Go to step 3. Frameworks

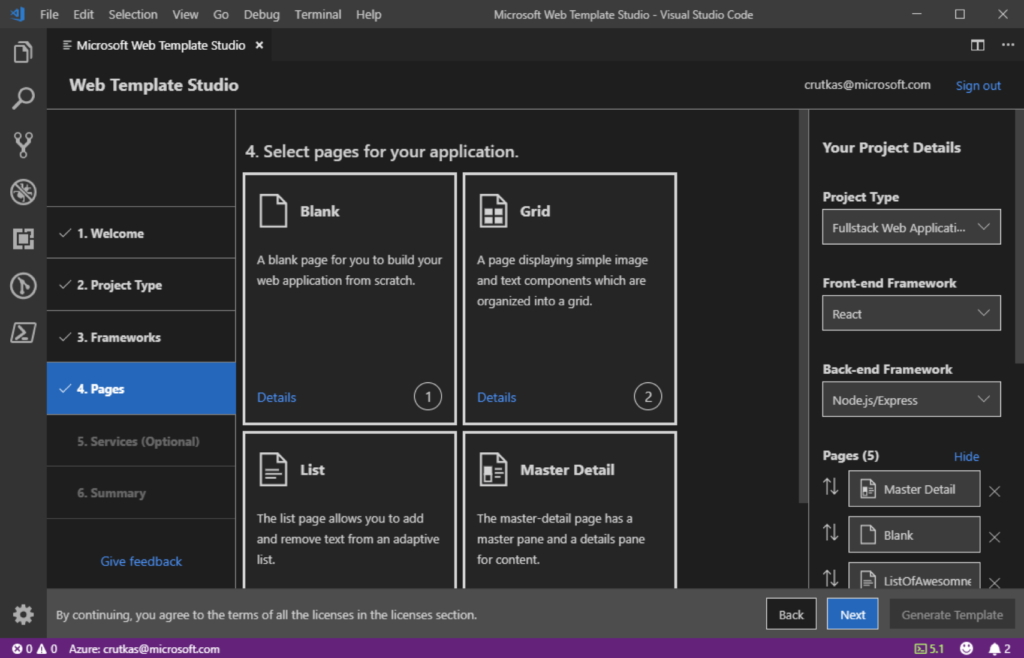[x=141, y=337]
